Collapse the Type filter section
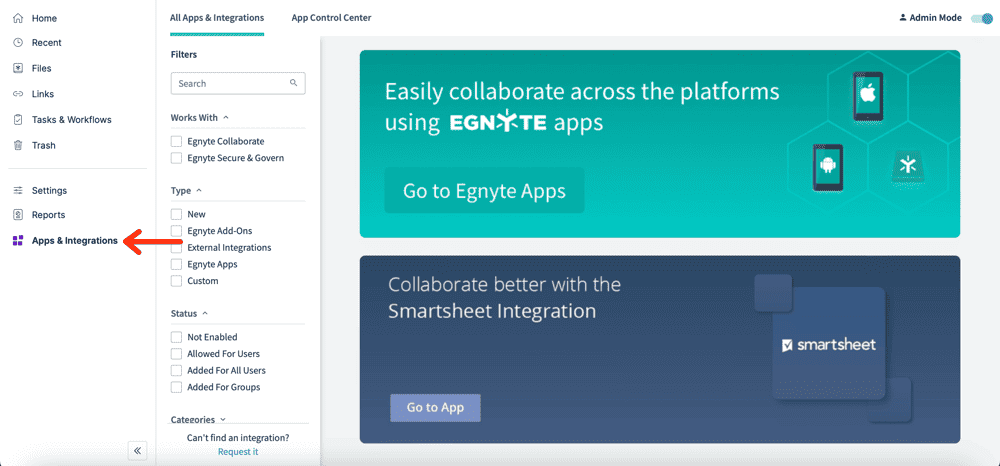The width and height of the screenshot is (1000, 466). pyautogui.click(x=199, y=191)
